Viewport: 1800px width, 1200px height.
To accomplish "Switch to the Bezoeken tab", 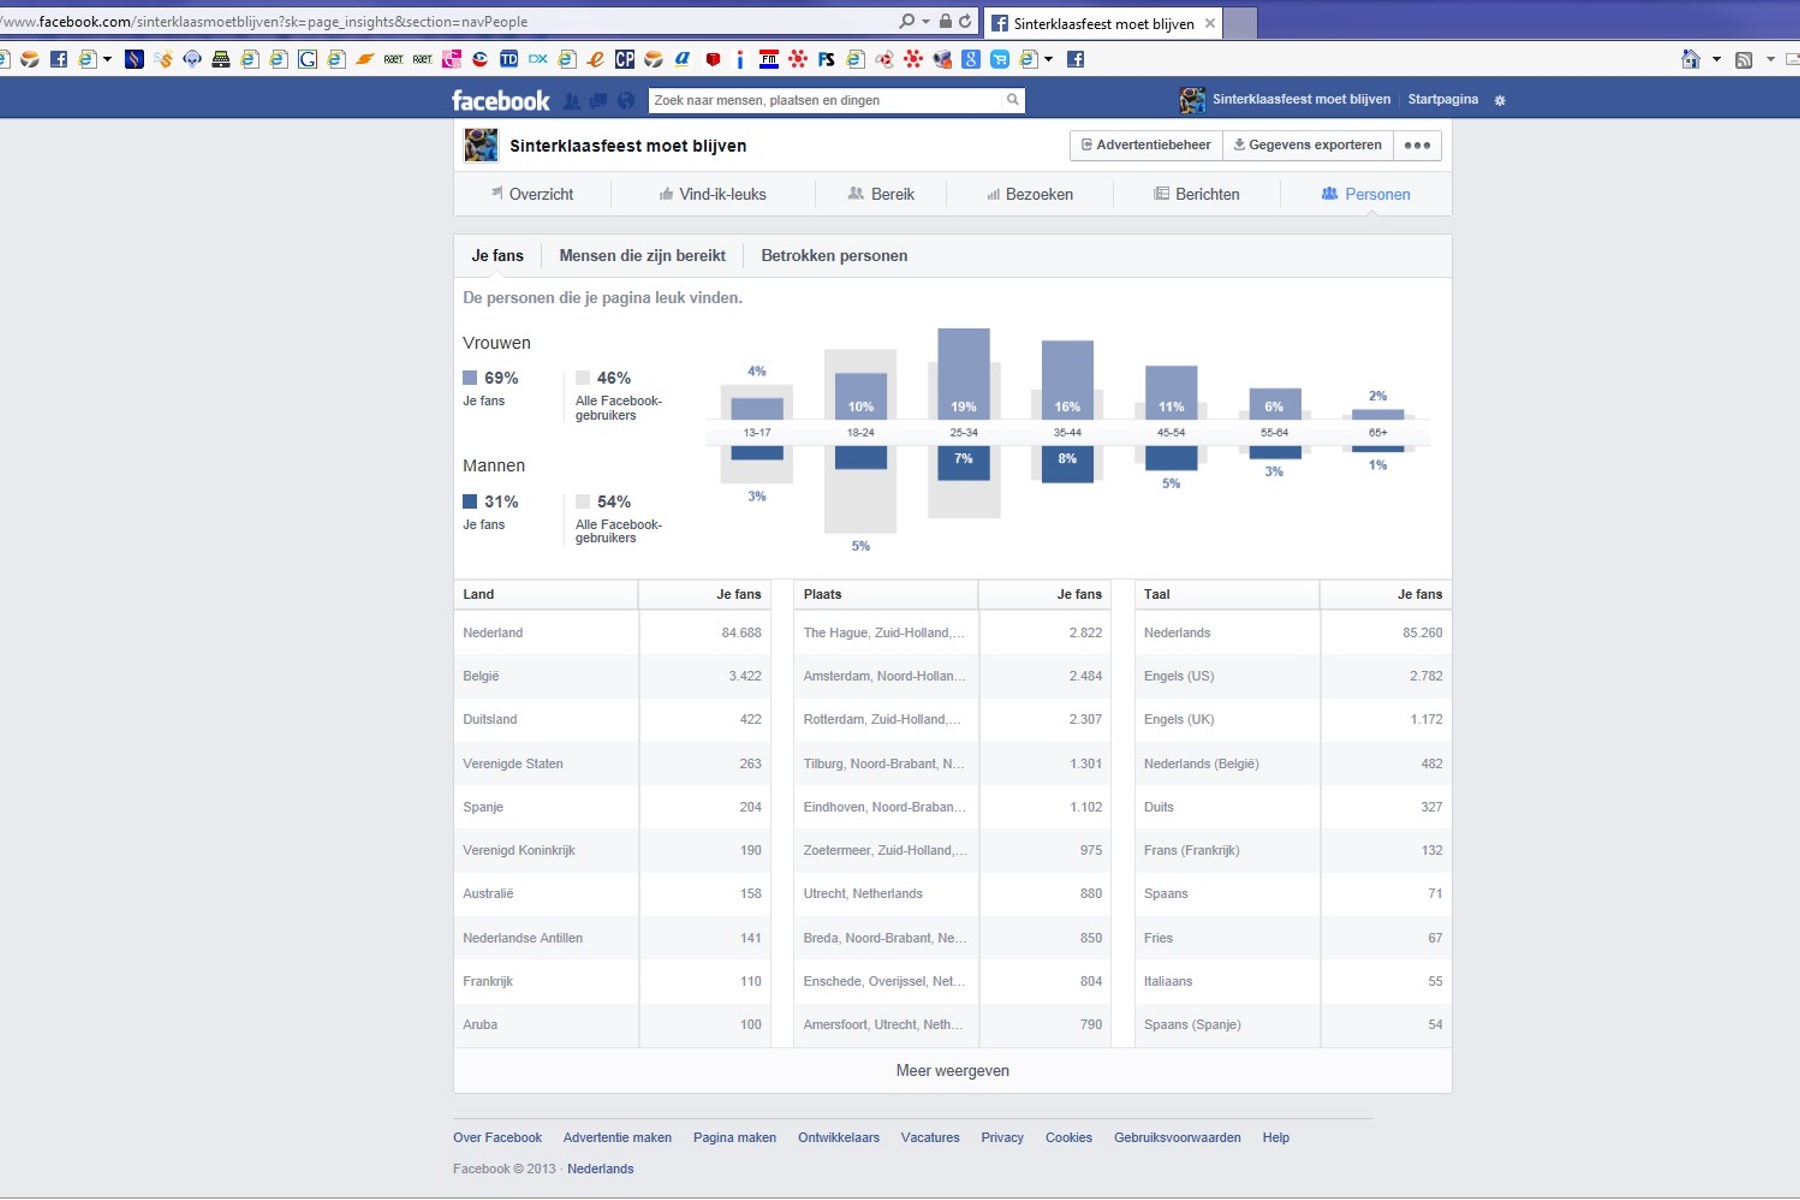I will [1029, 194].
